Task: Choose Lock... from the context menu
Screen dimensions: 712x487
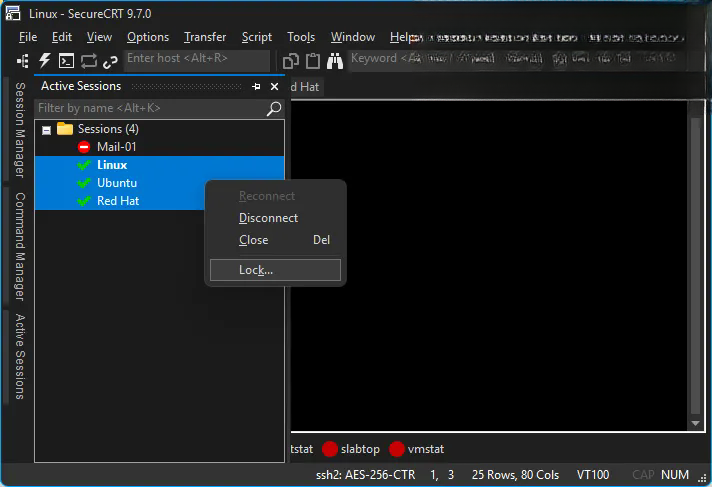Action: pyautogui.click(x=275, y=270)
